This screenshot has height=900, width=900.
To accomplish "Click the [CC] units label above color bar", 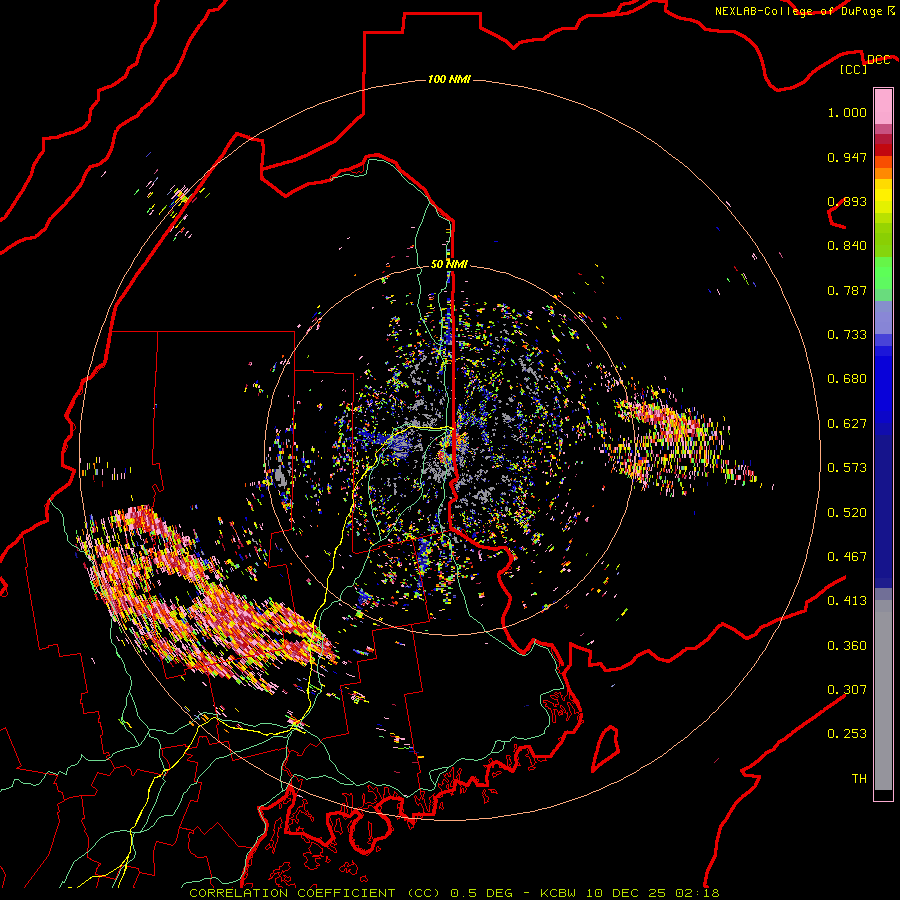I will click(x=854, y=69).
